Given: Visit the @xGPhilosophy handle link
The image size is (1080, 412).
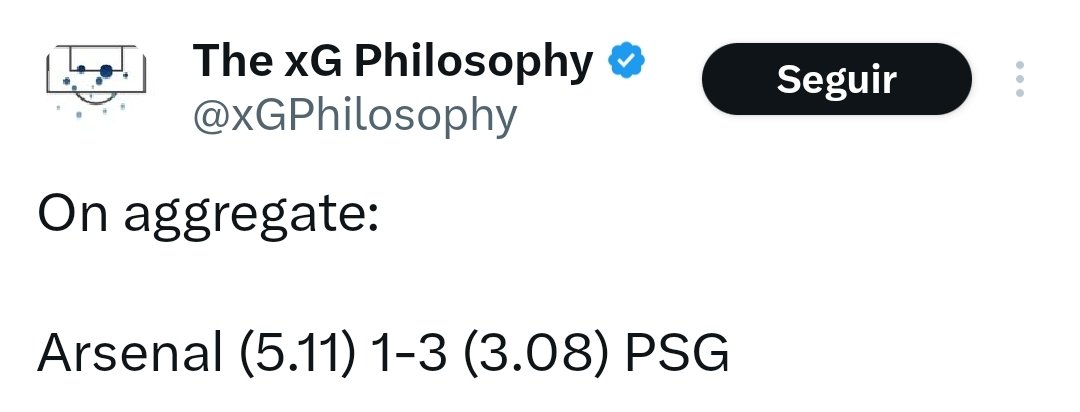Looking at the screenshot, I should click(x=355, y=116).
